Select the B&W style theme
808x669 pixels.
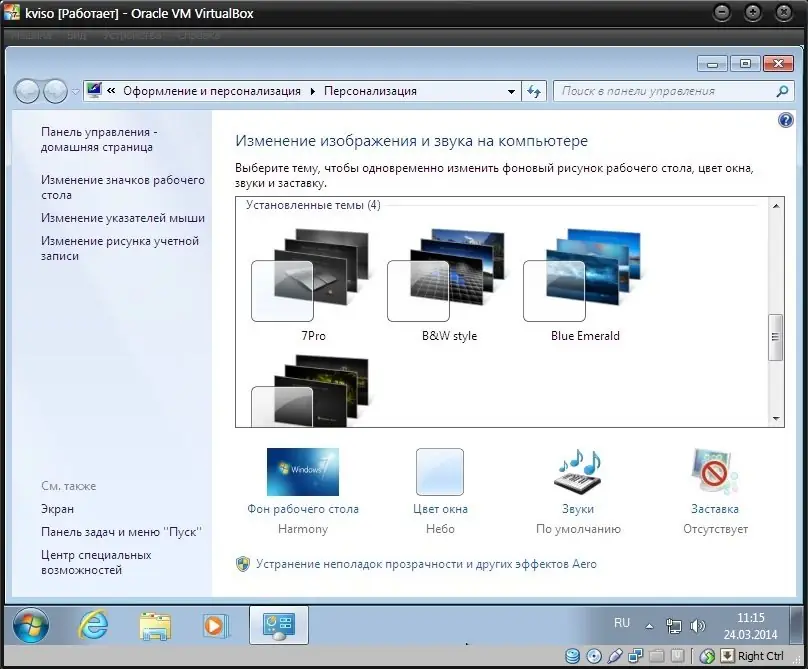[449, 275]
